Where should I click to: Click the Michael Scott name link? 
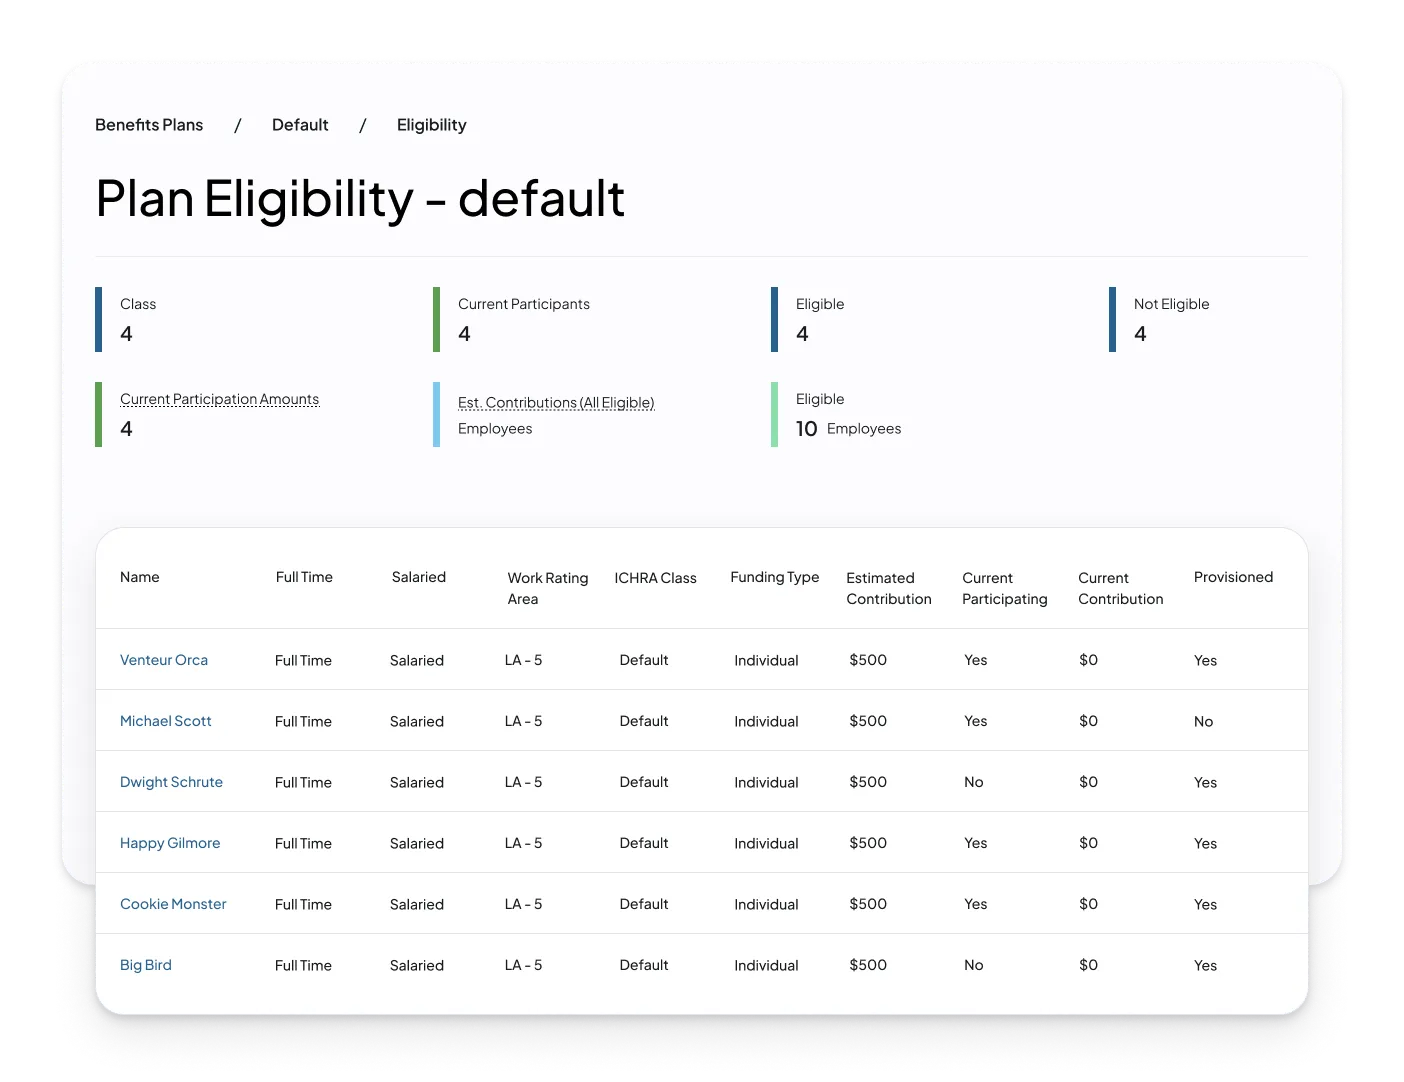[x=166, y=721]
